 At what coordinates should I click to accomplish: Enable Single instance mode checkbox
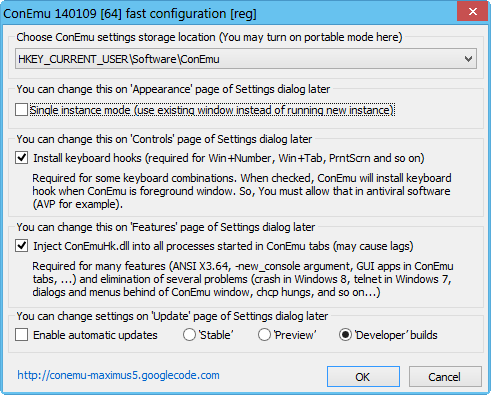[21, 110]
